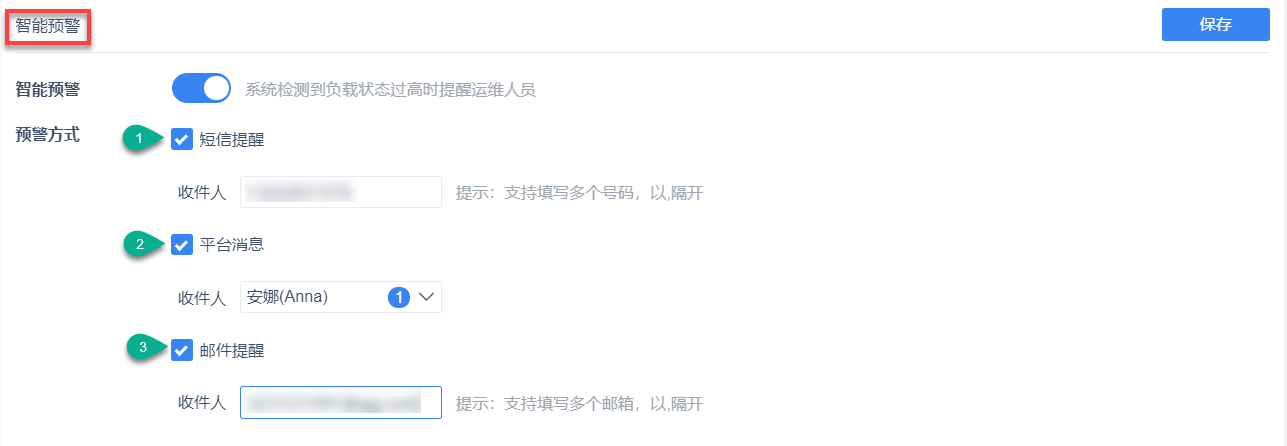Click the SMS recipient phone number field

341,192
